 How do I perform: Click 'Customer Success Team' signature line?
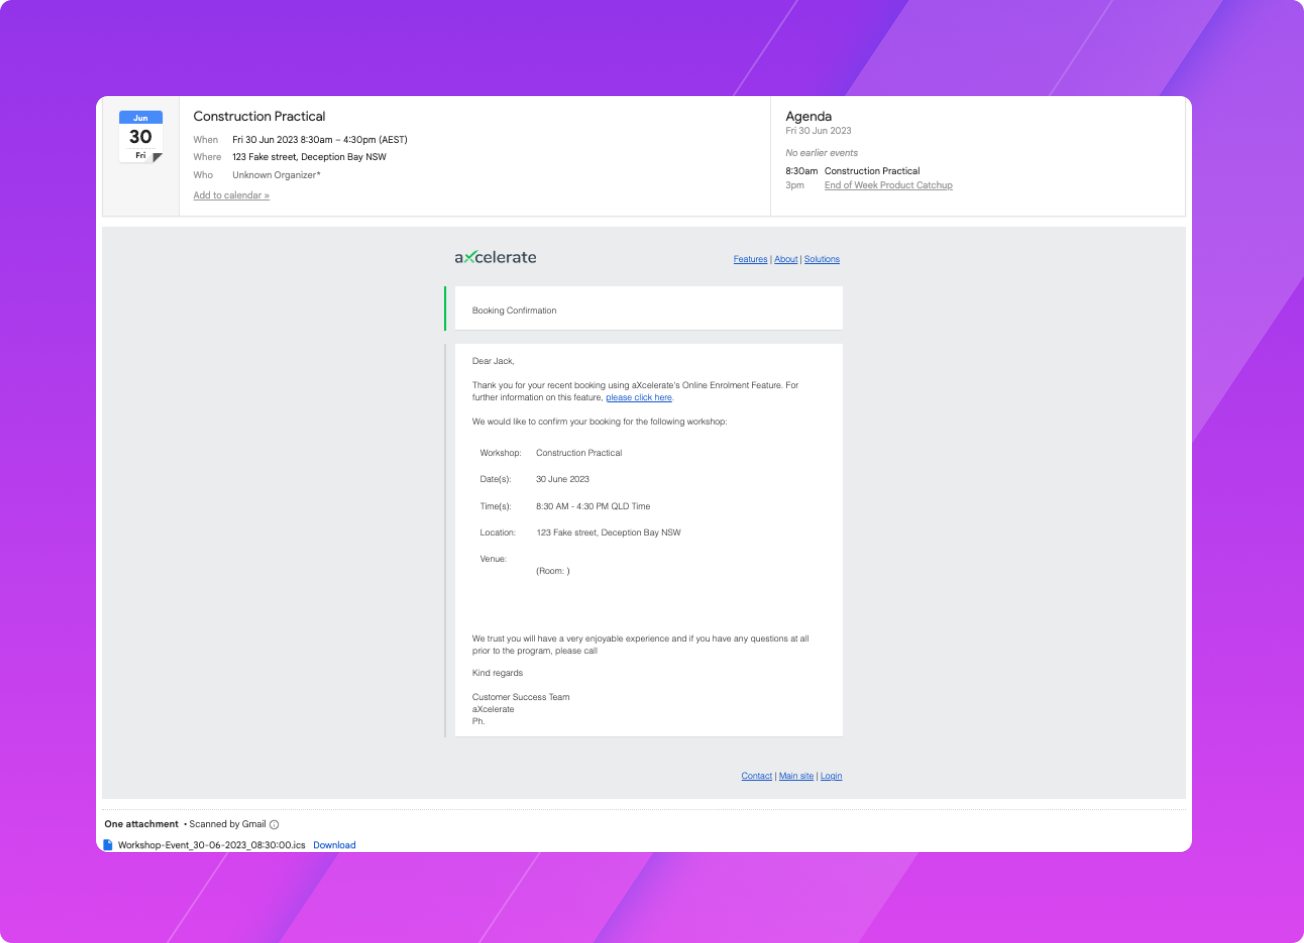click(521, 697)
